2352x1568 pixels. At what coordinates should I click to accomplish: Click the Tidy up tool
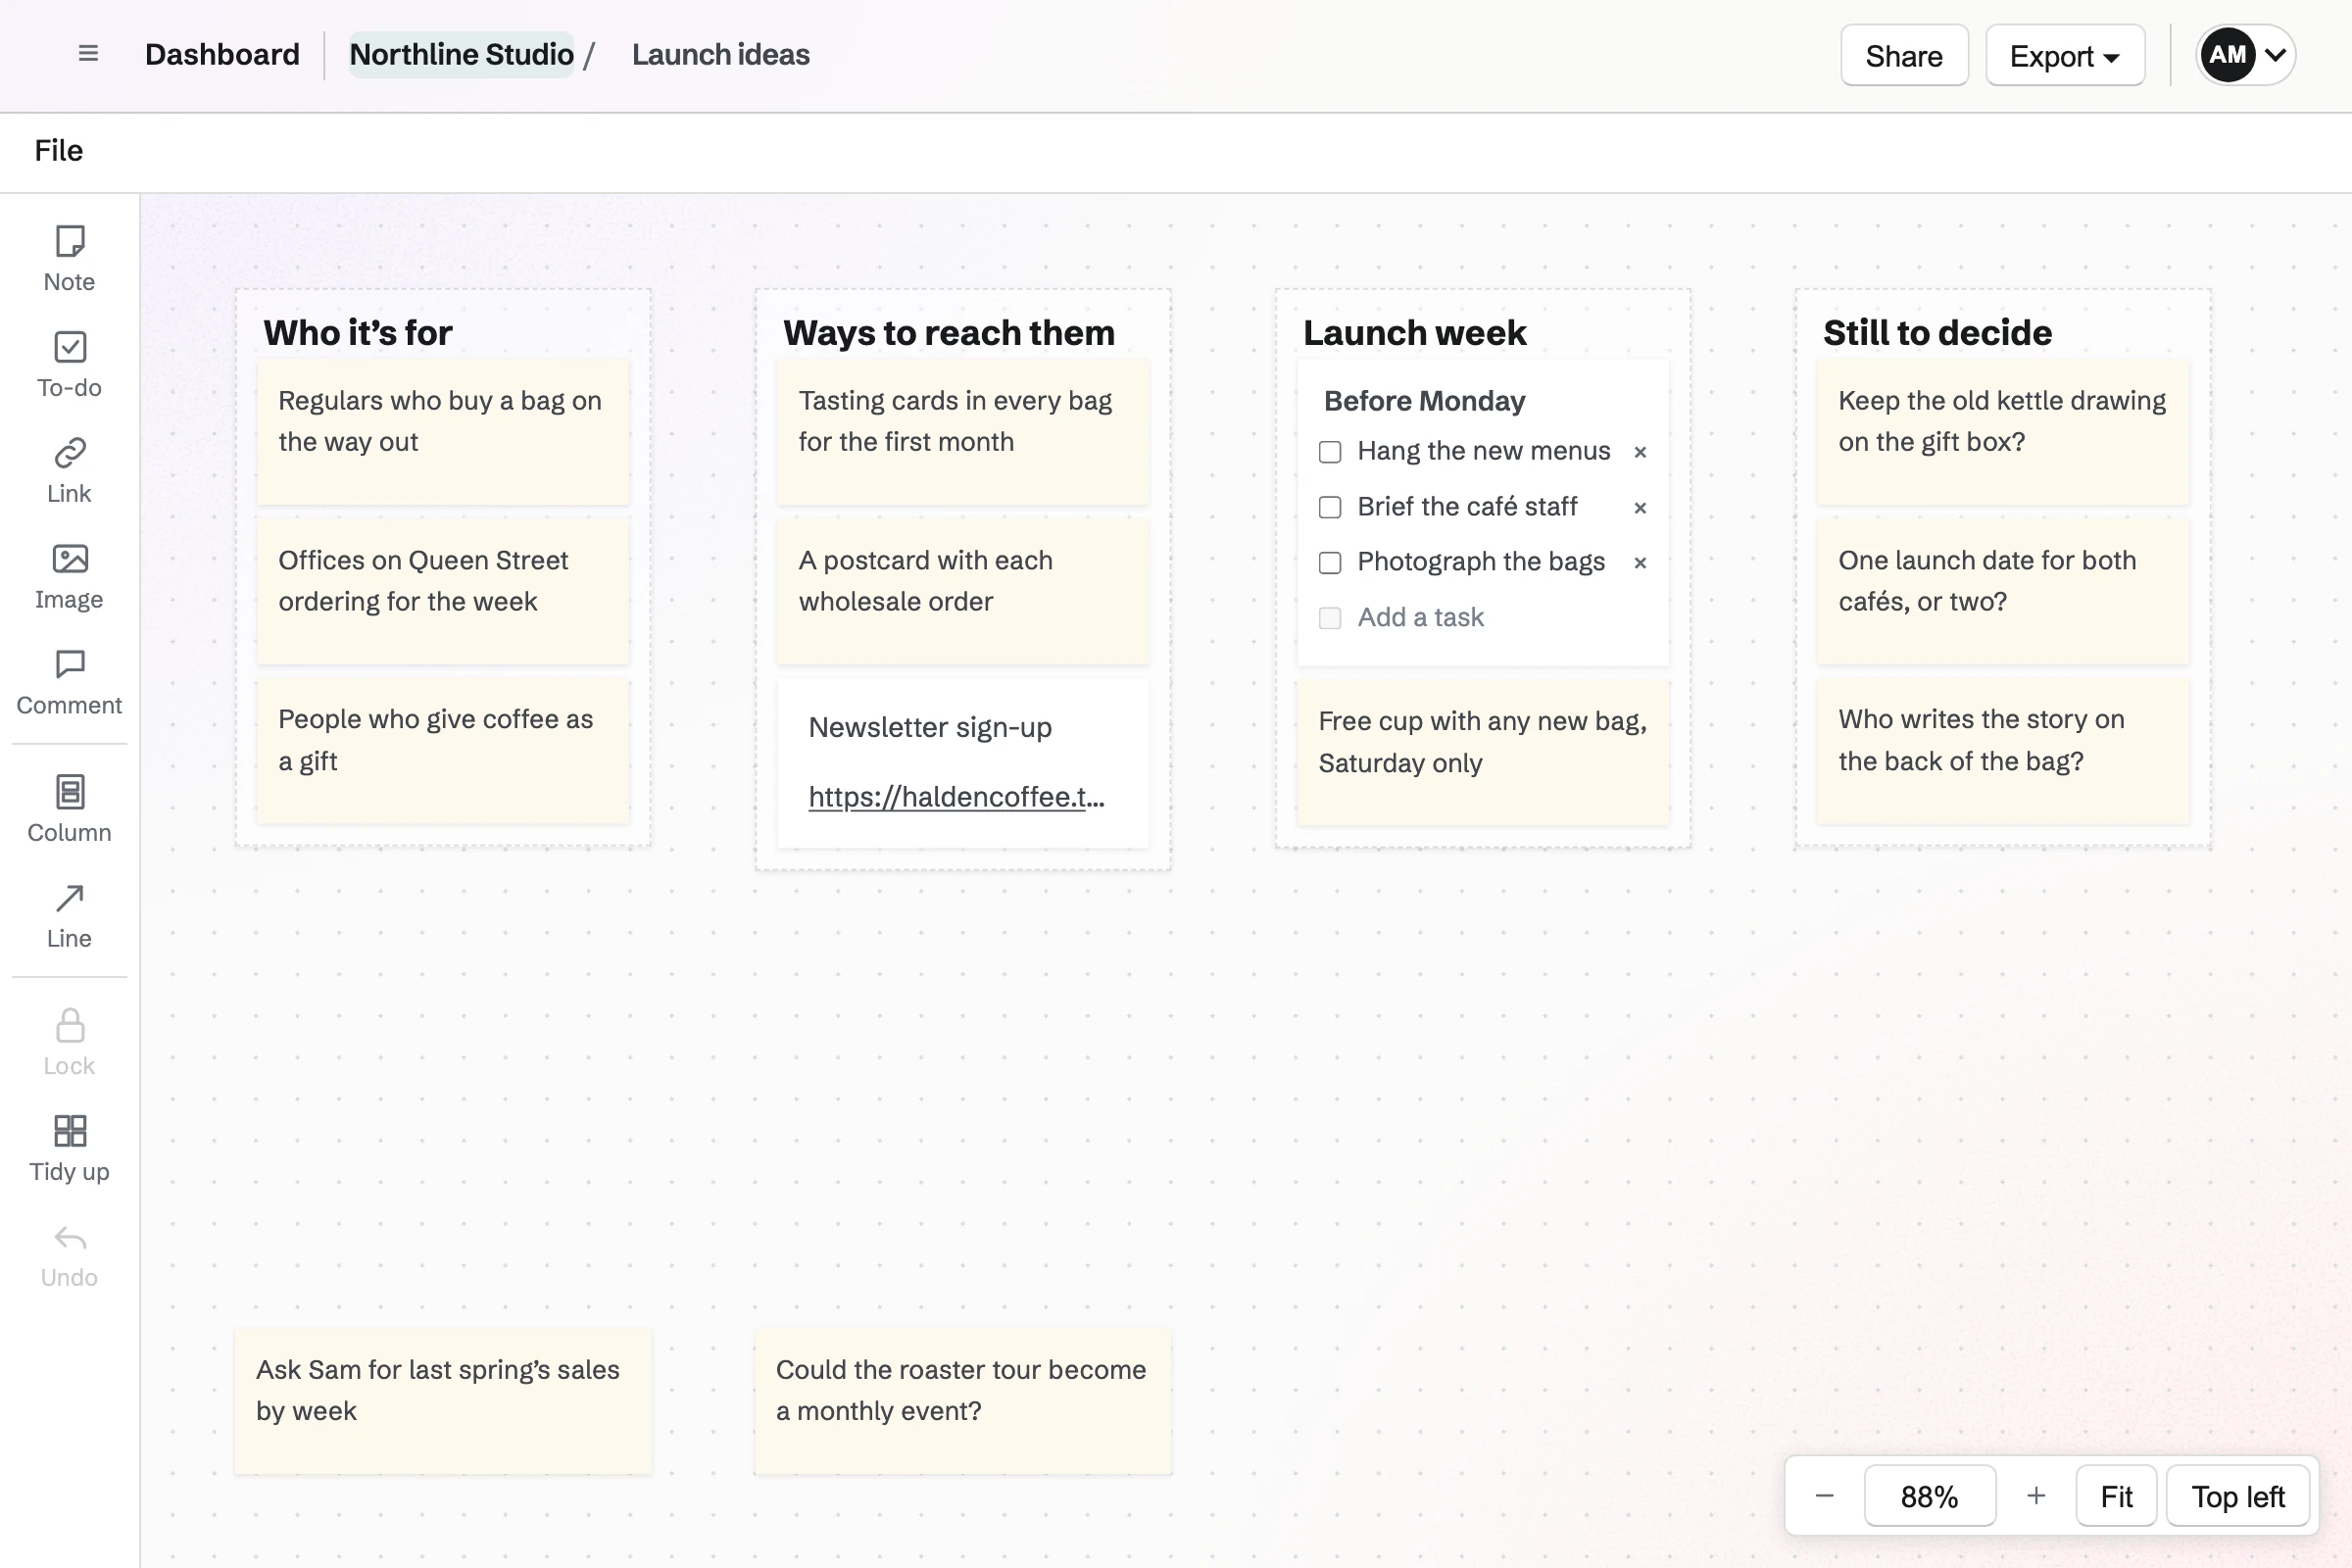69,1148
